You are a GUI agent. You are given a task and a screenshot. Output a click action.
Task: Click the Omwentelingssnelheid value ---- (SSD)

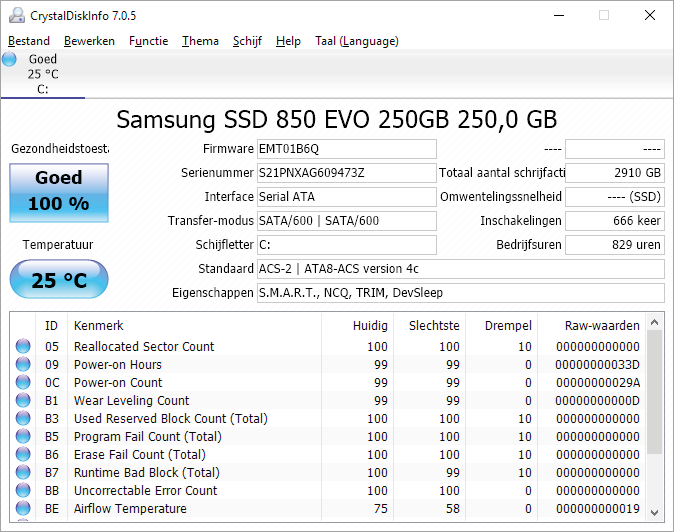[x=615, y=197]
